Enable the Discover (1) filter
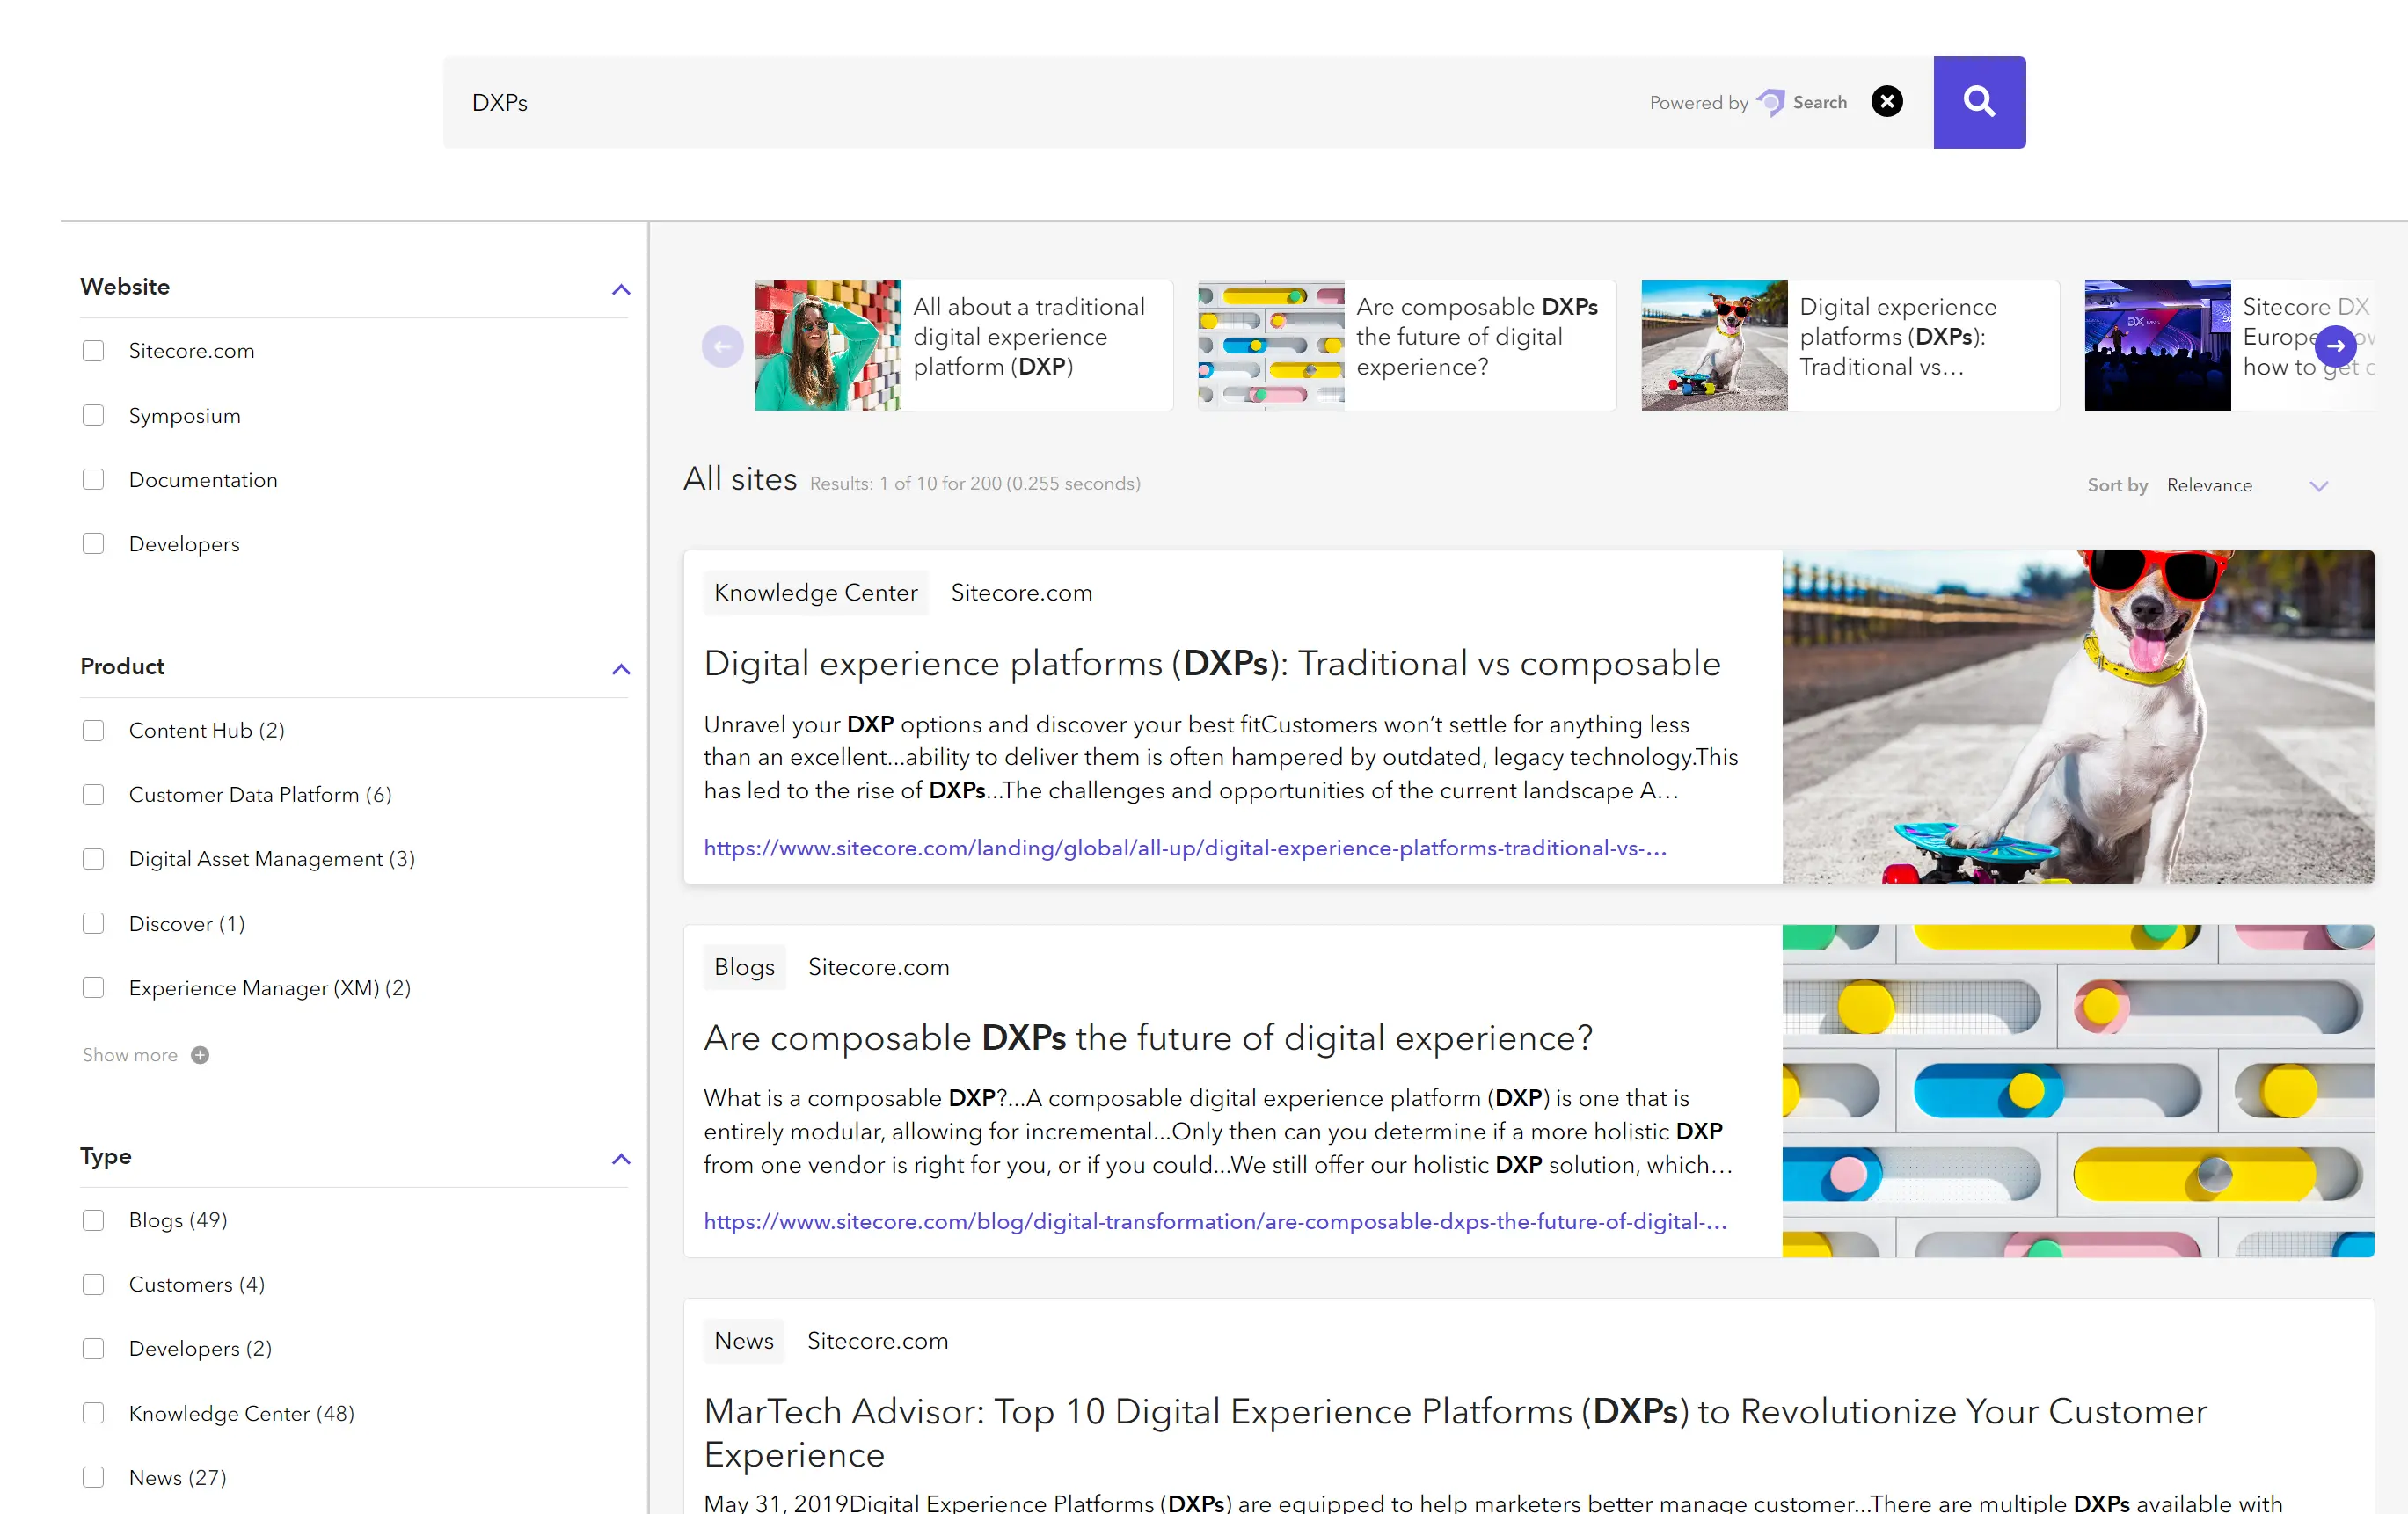This screenshot has height=1514, width=2408. [93, 924]
